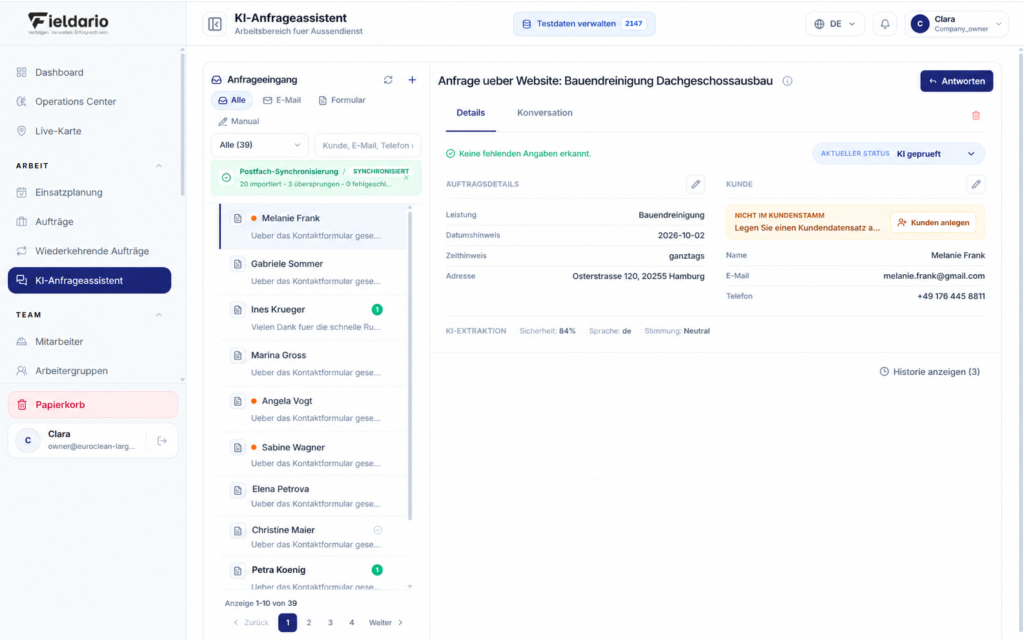The height and width of the screenshot is (640, 1024).
Task: Dismiss the Postfach-Synchronisierung banner
Action: [406, 178]
